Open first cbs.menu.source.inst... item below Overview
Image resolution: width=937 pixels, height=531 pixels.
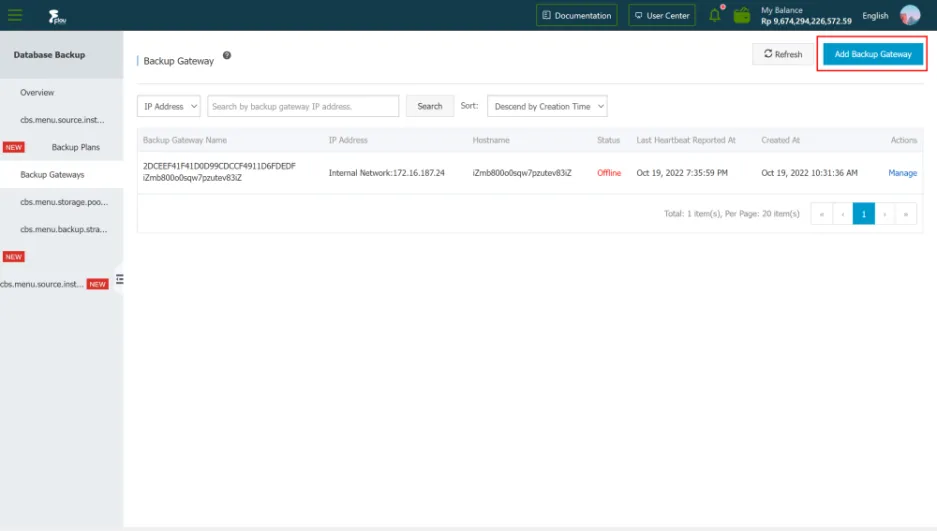[62, 119]
